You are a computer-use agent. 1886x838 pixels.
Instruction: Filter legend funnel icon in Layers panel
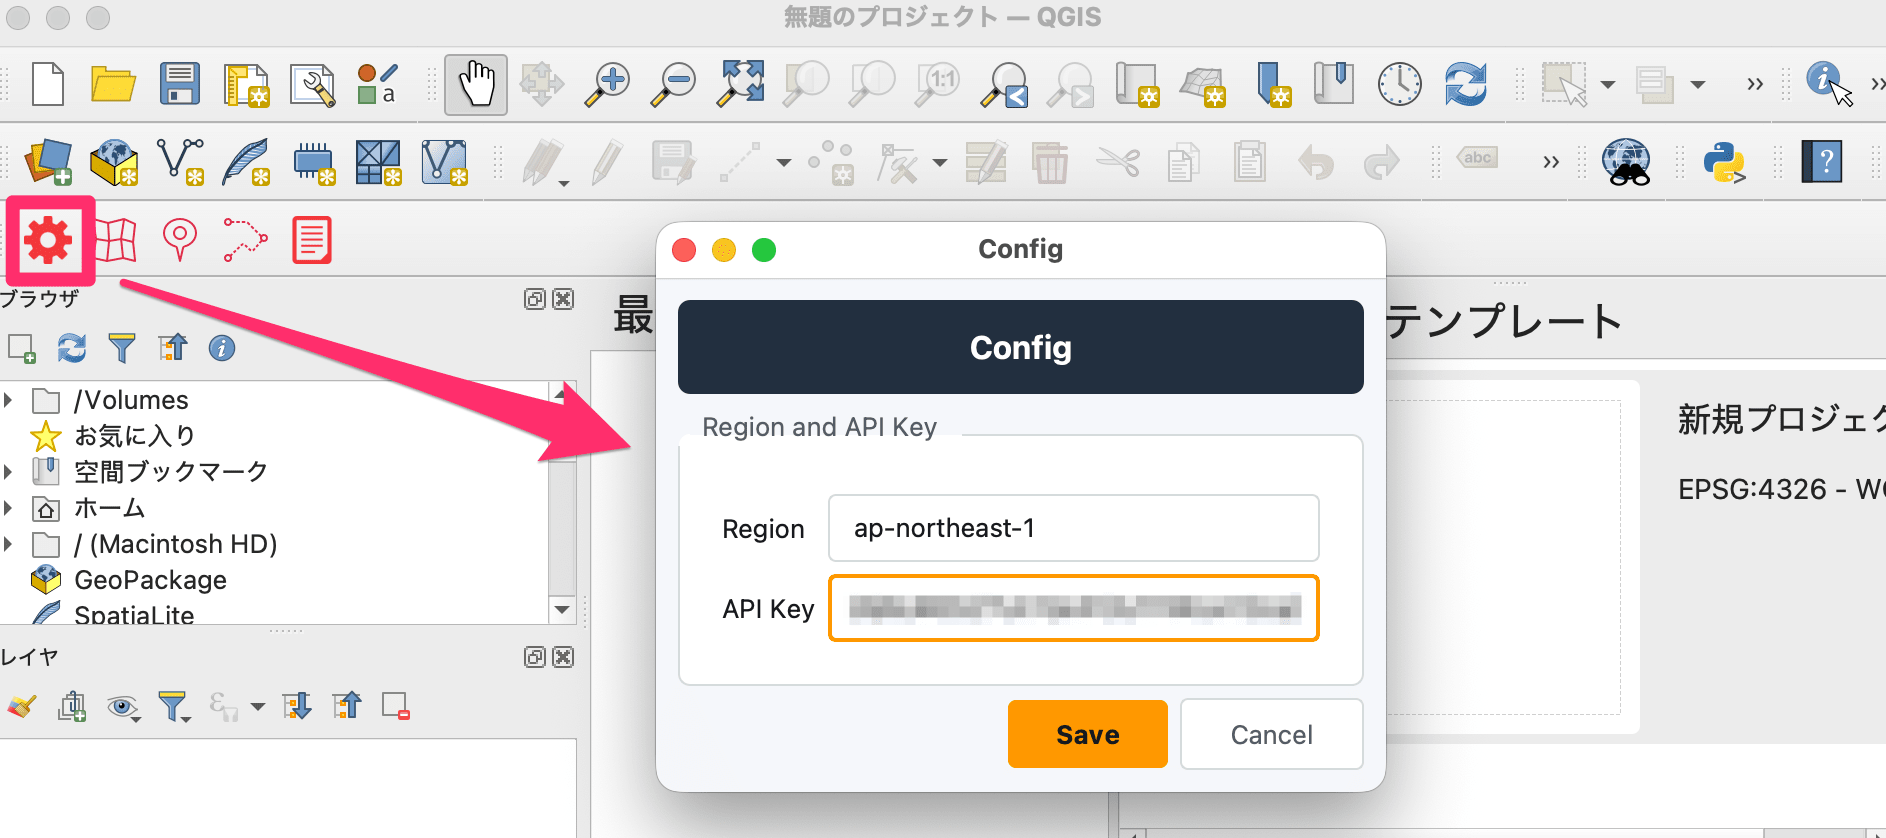point(174,707)
